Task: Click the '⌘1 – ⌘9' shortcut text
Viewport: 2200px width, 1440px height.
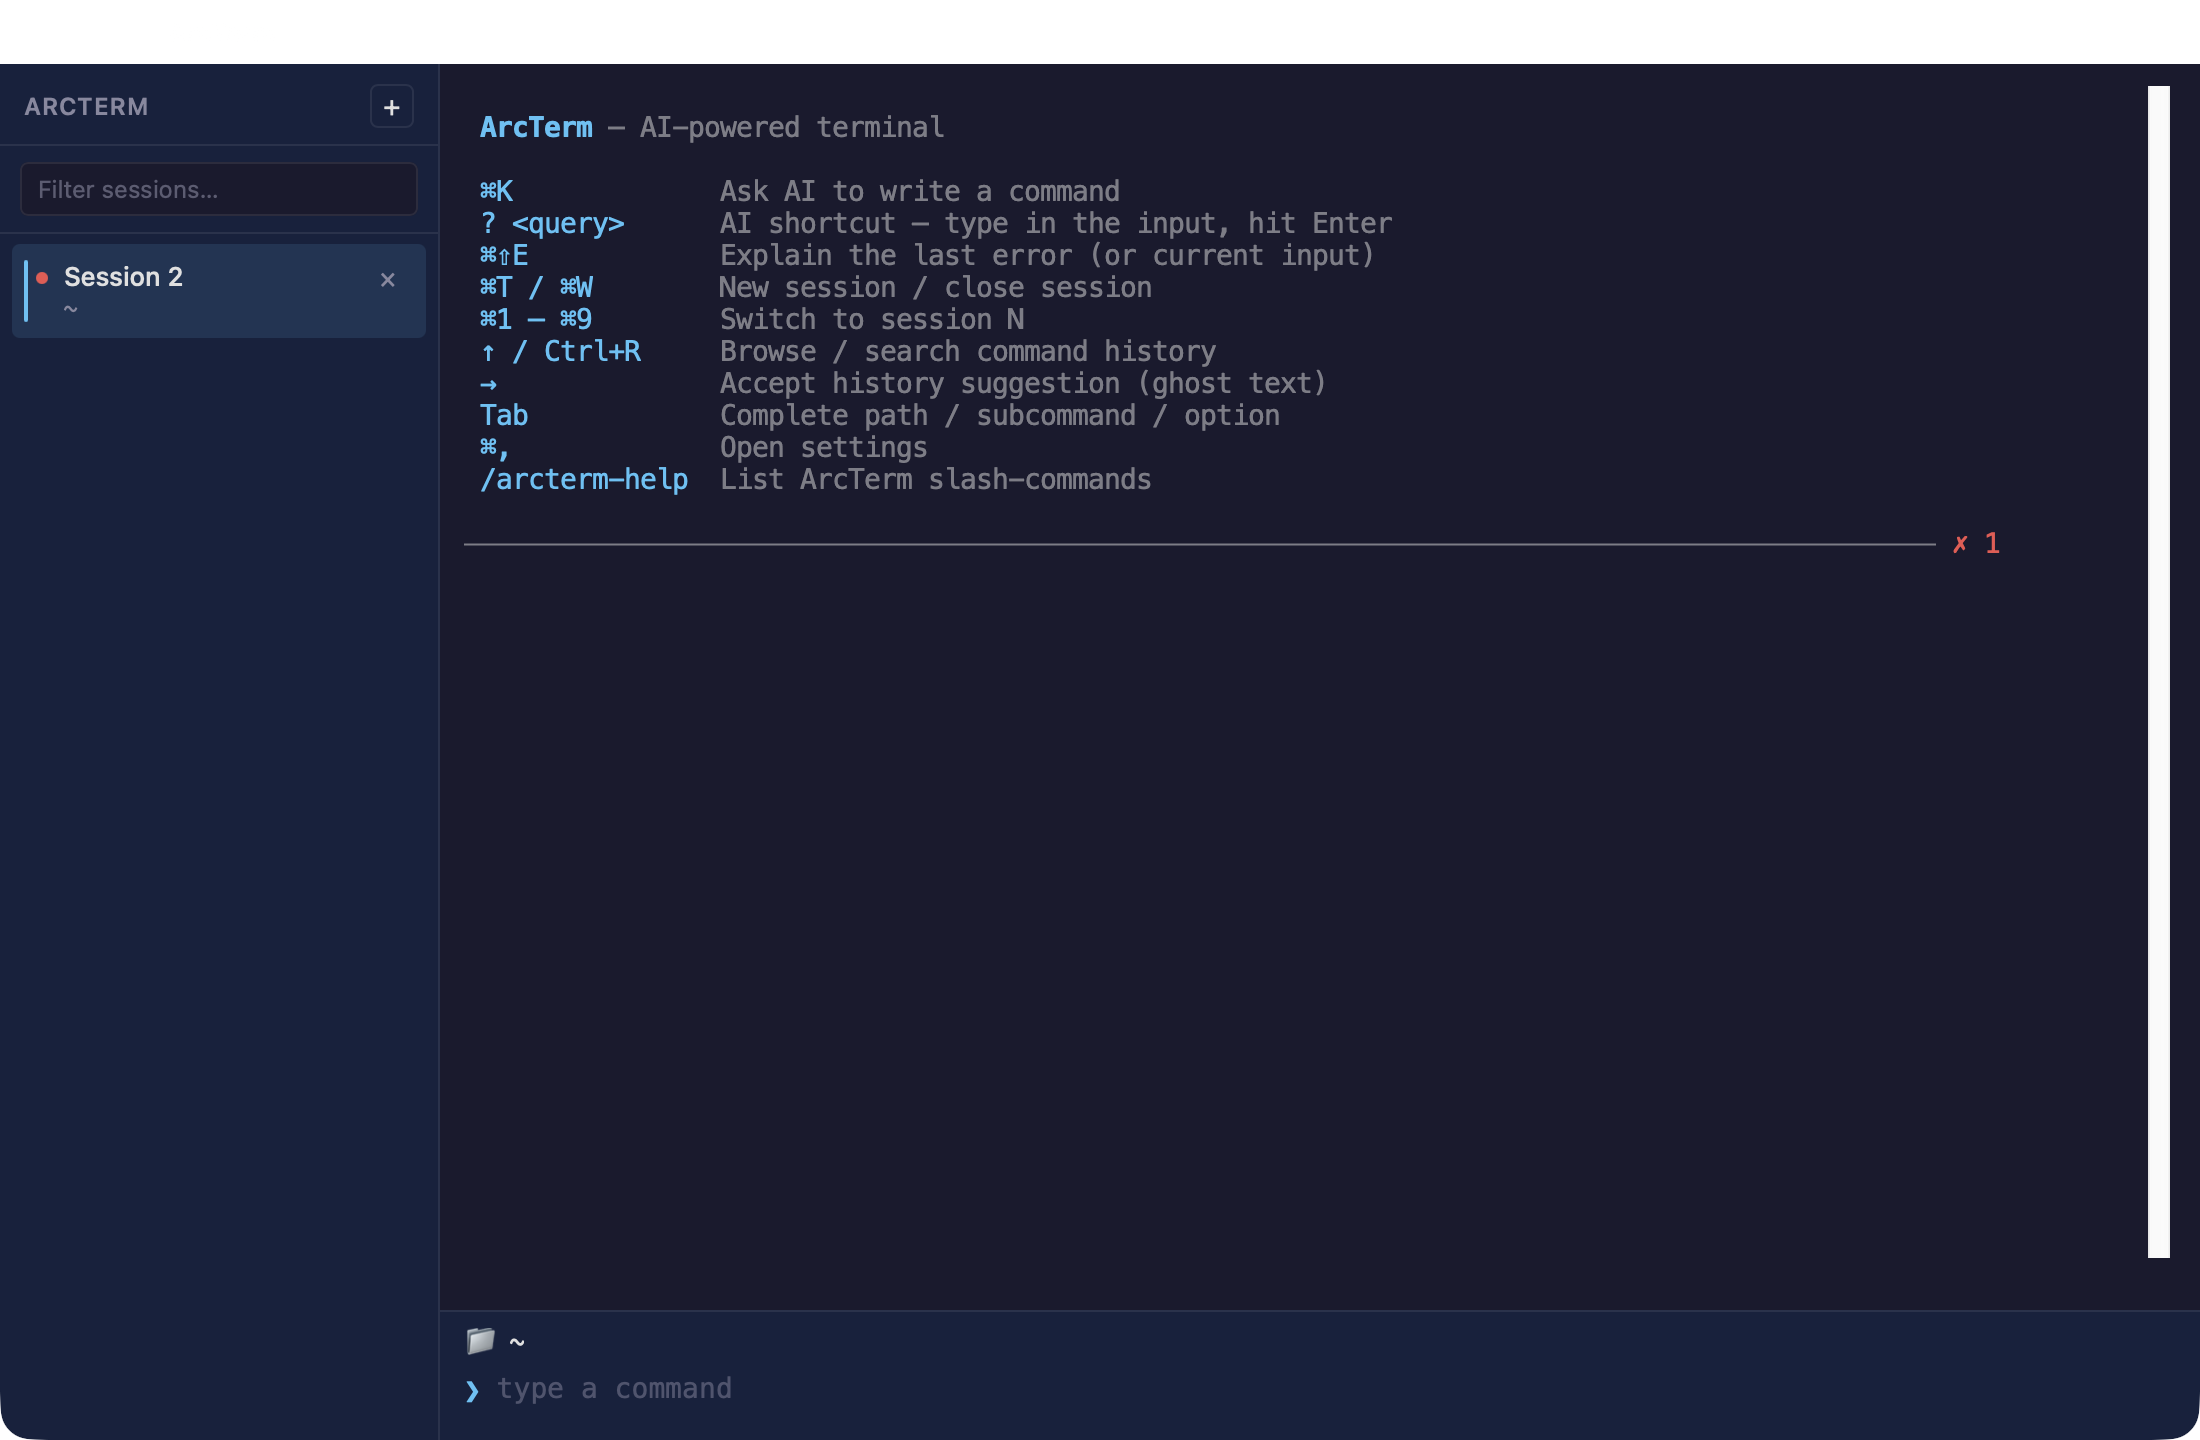Action: (536, 319)
